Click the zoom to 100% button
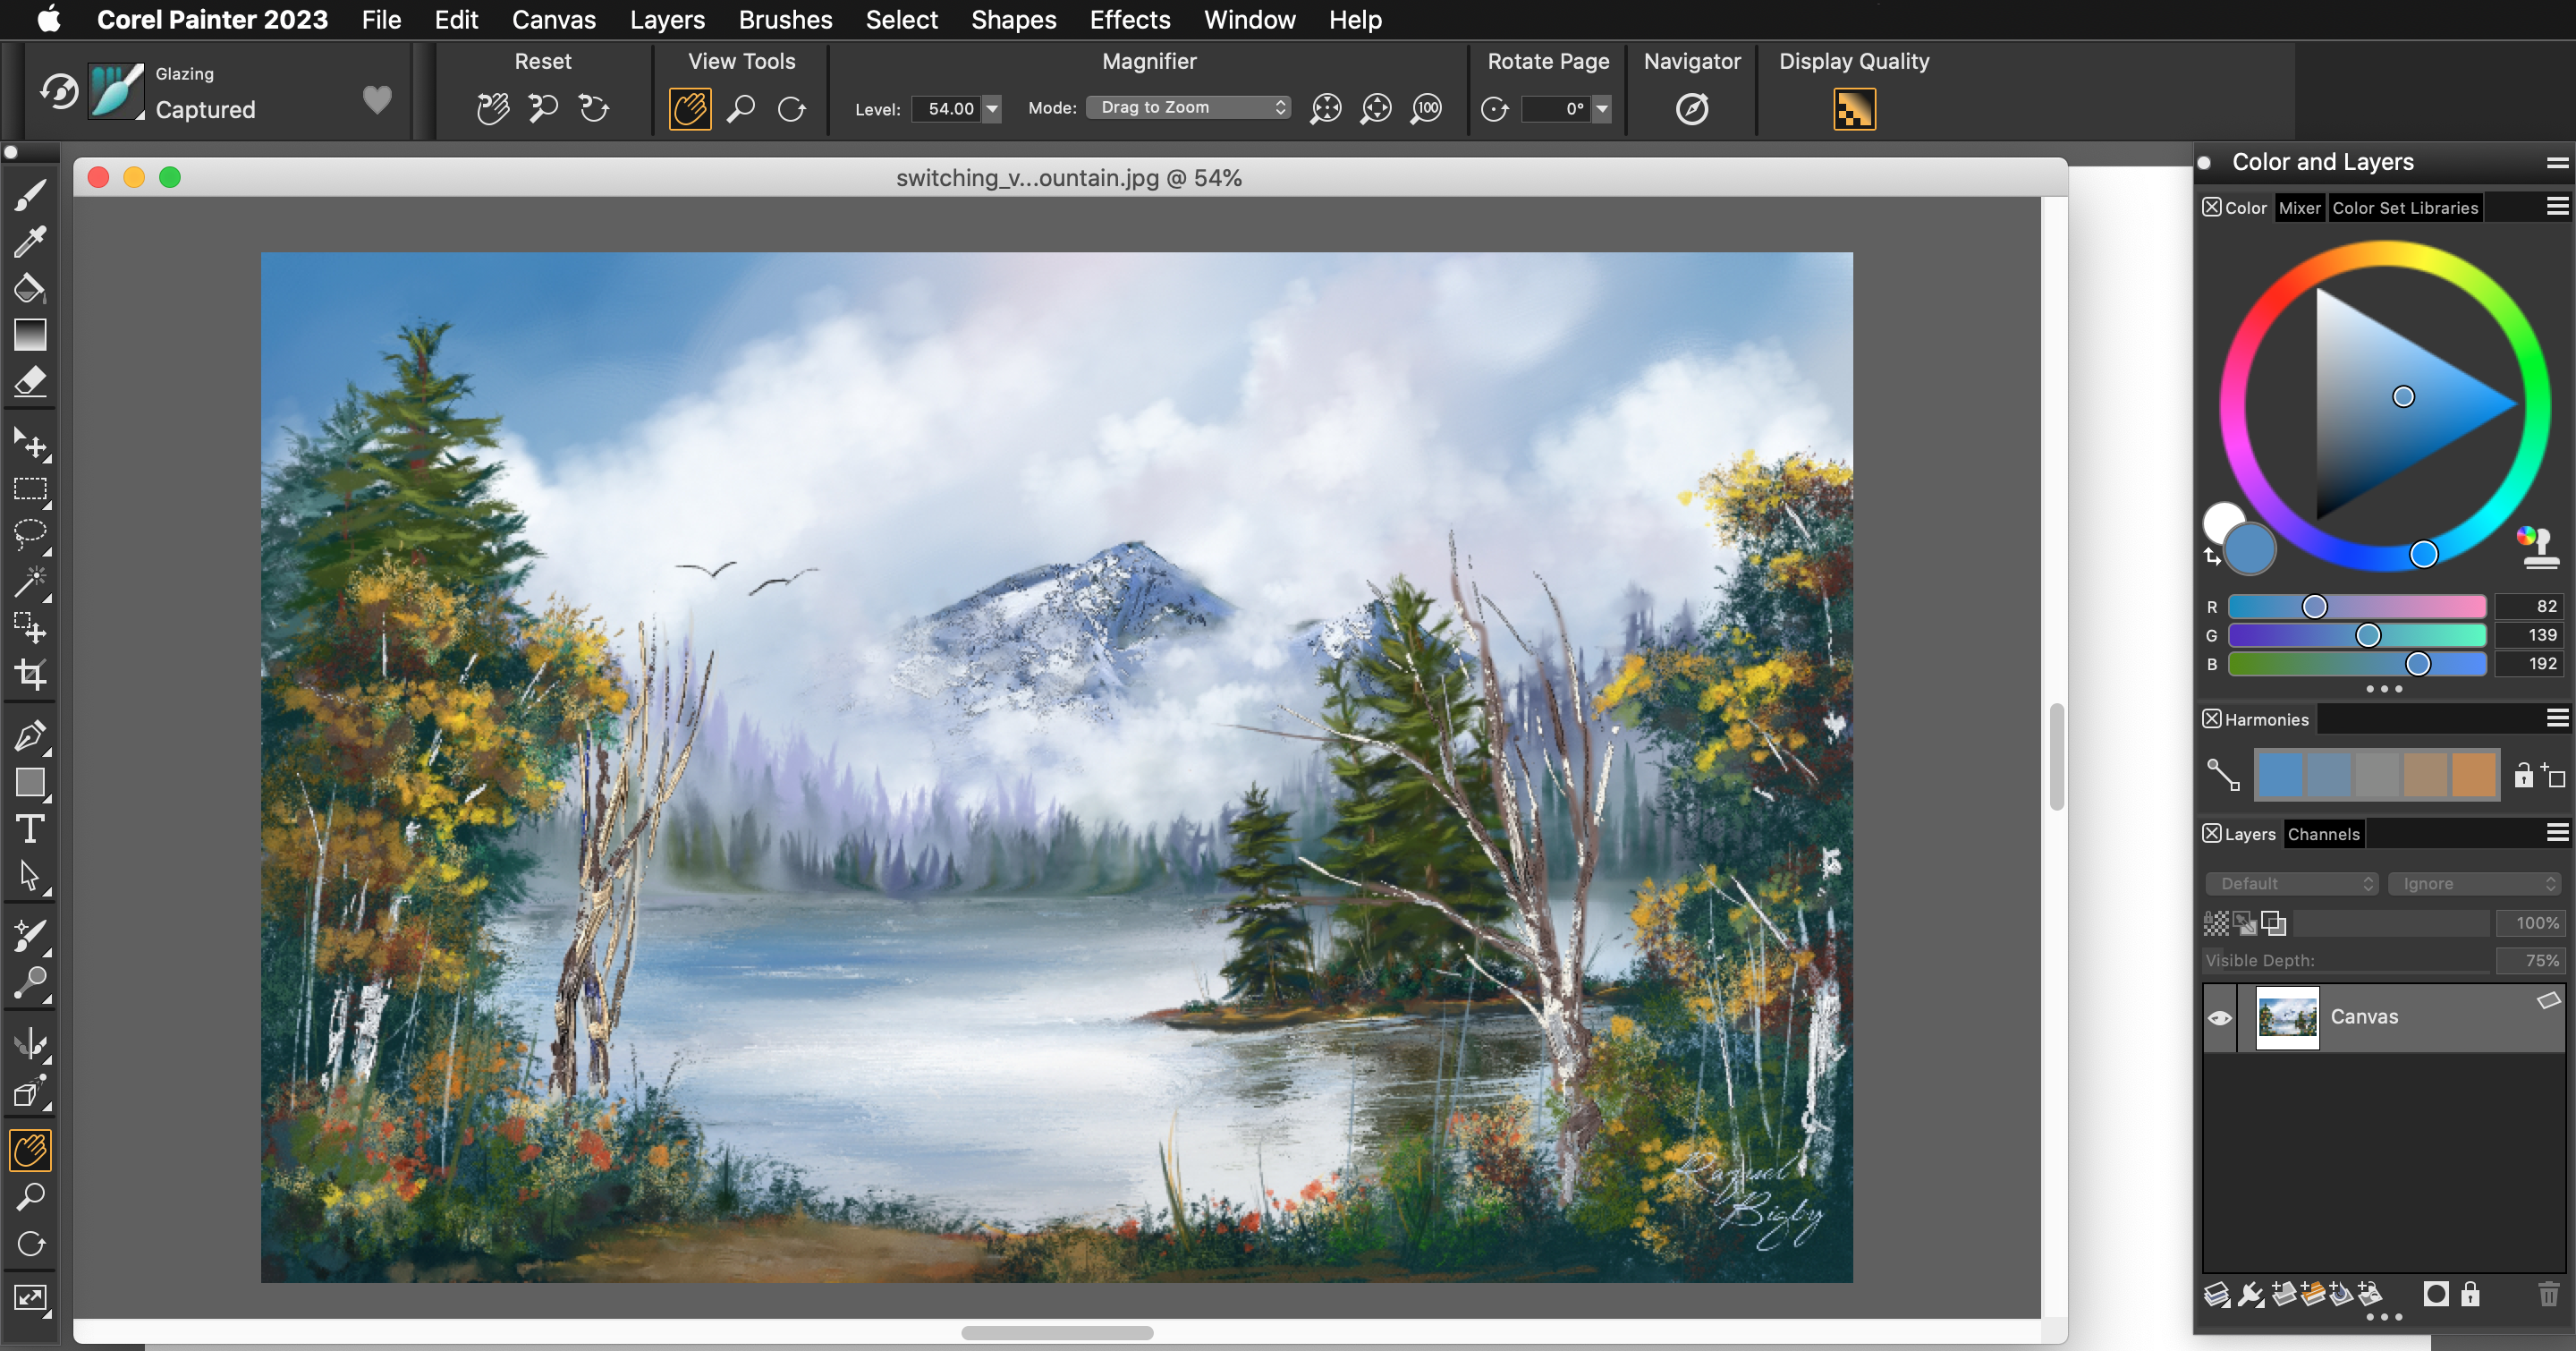 pyautogui.click(x=1427, y=108)
